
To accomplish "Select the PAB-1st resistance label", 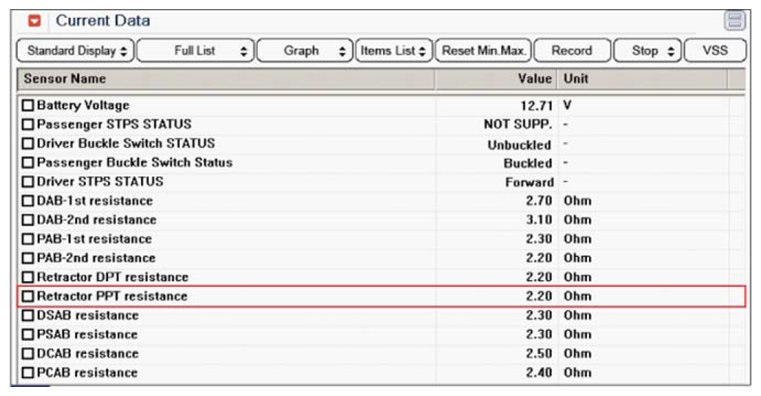I will (94, 239).
